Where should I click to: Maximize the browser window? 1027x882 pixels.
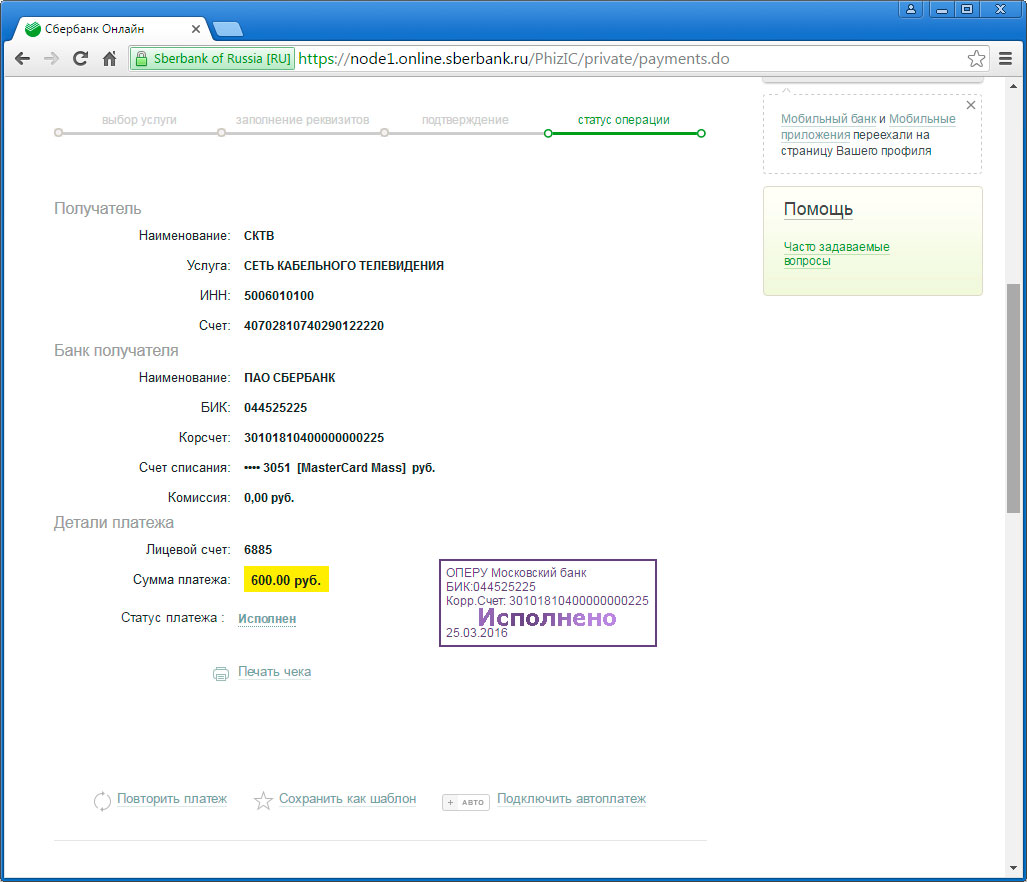(967, 9)
